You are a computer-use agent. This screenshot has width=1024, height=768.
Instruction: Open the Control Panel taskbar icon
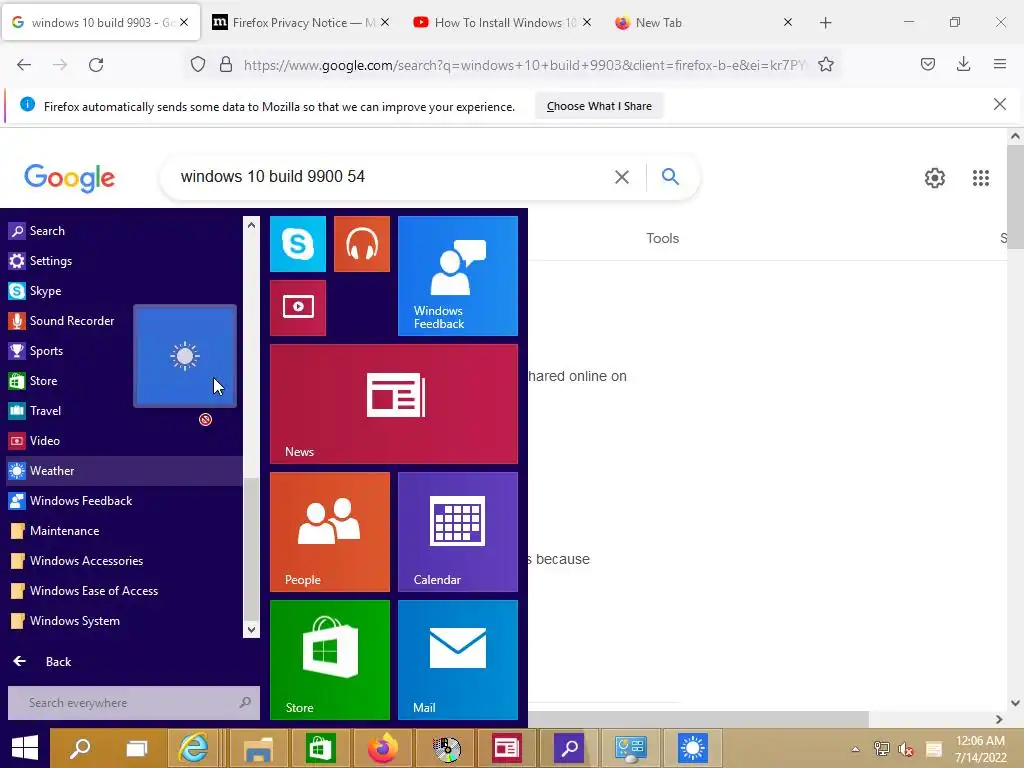tap(631, 748)
